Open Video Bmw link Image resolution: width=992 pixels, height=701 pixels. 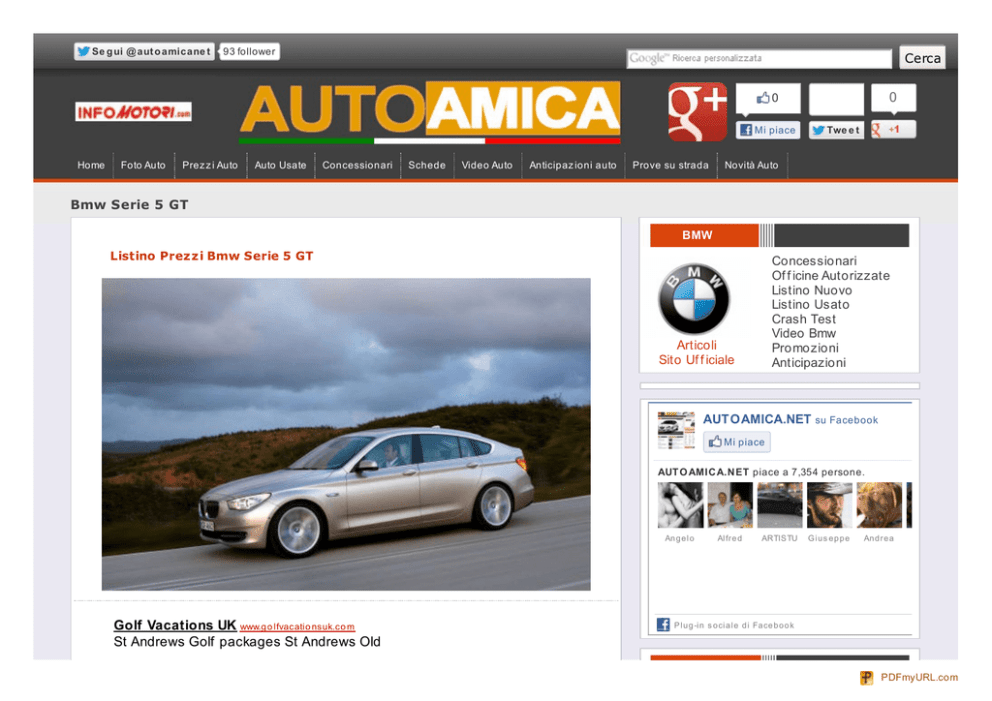click(x=803, y=333)
